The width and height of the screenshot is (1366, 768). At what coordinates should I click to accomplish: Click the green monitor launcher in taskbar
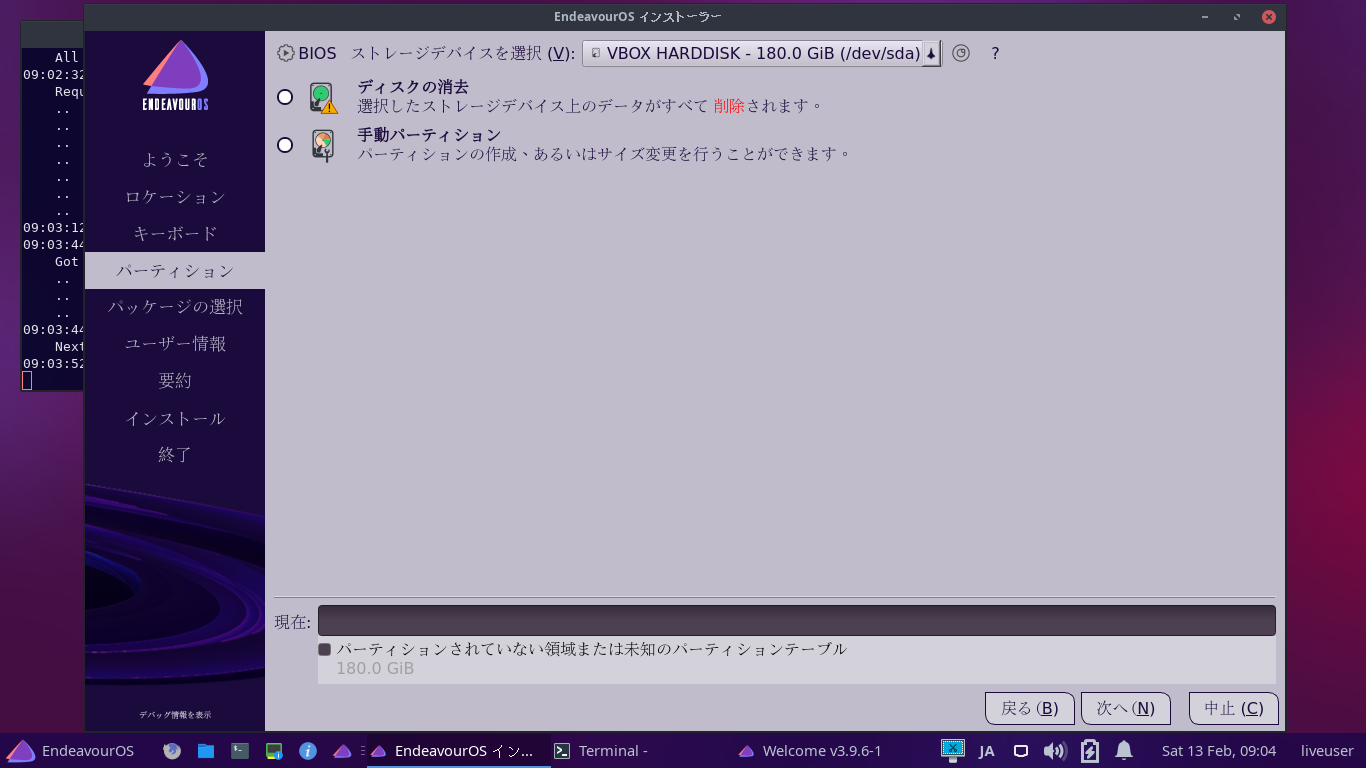(x=274, y=750)
